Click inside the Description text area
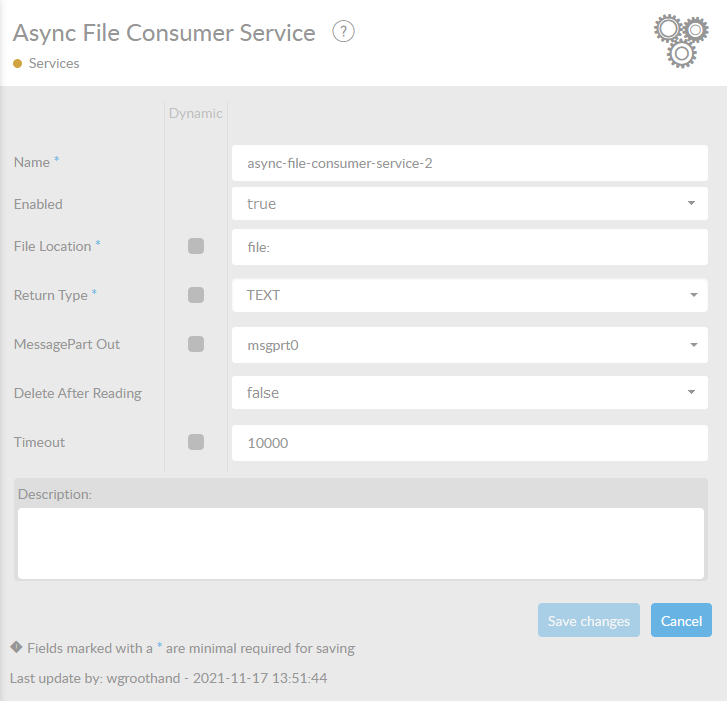Image resolution: width=727 pixels, height=701 pixels. (x=361, y=543)
